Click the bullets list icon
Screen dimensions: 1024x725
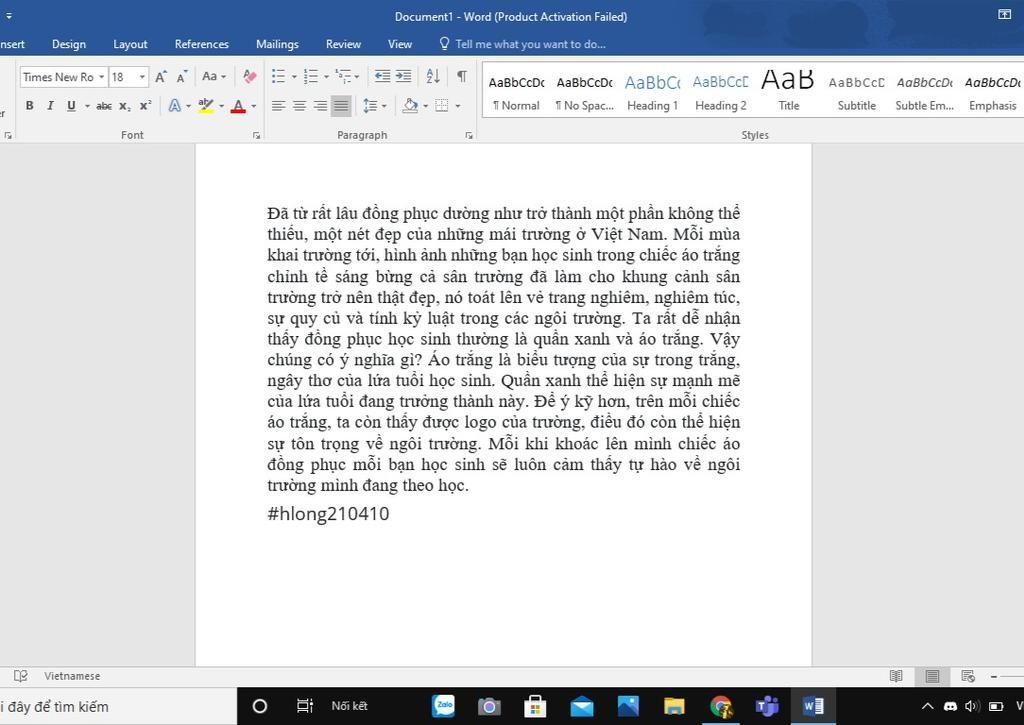(278, 76)
